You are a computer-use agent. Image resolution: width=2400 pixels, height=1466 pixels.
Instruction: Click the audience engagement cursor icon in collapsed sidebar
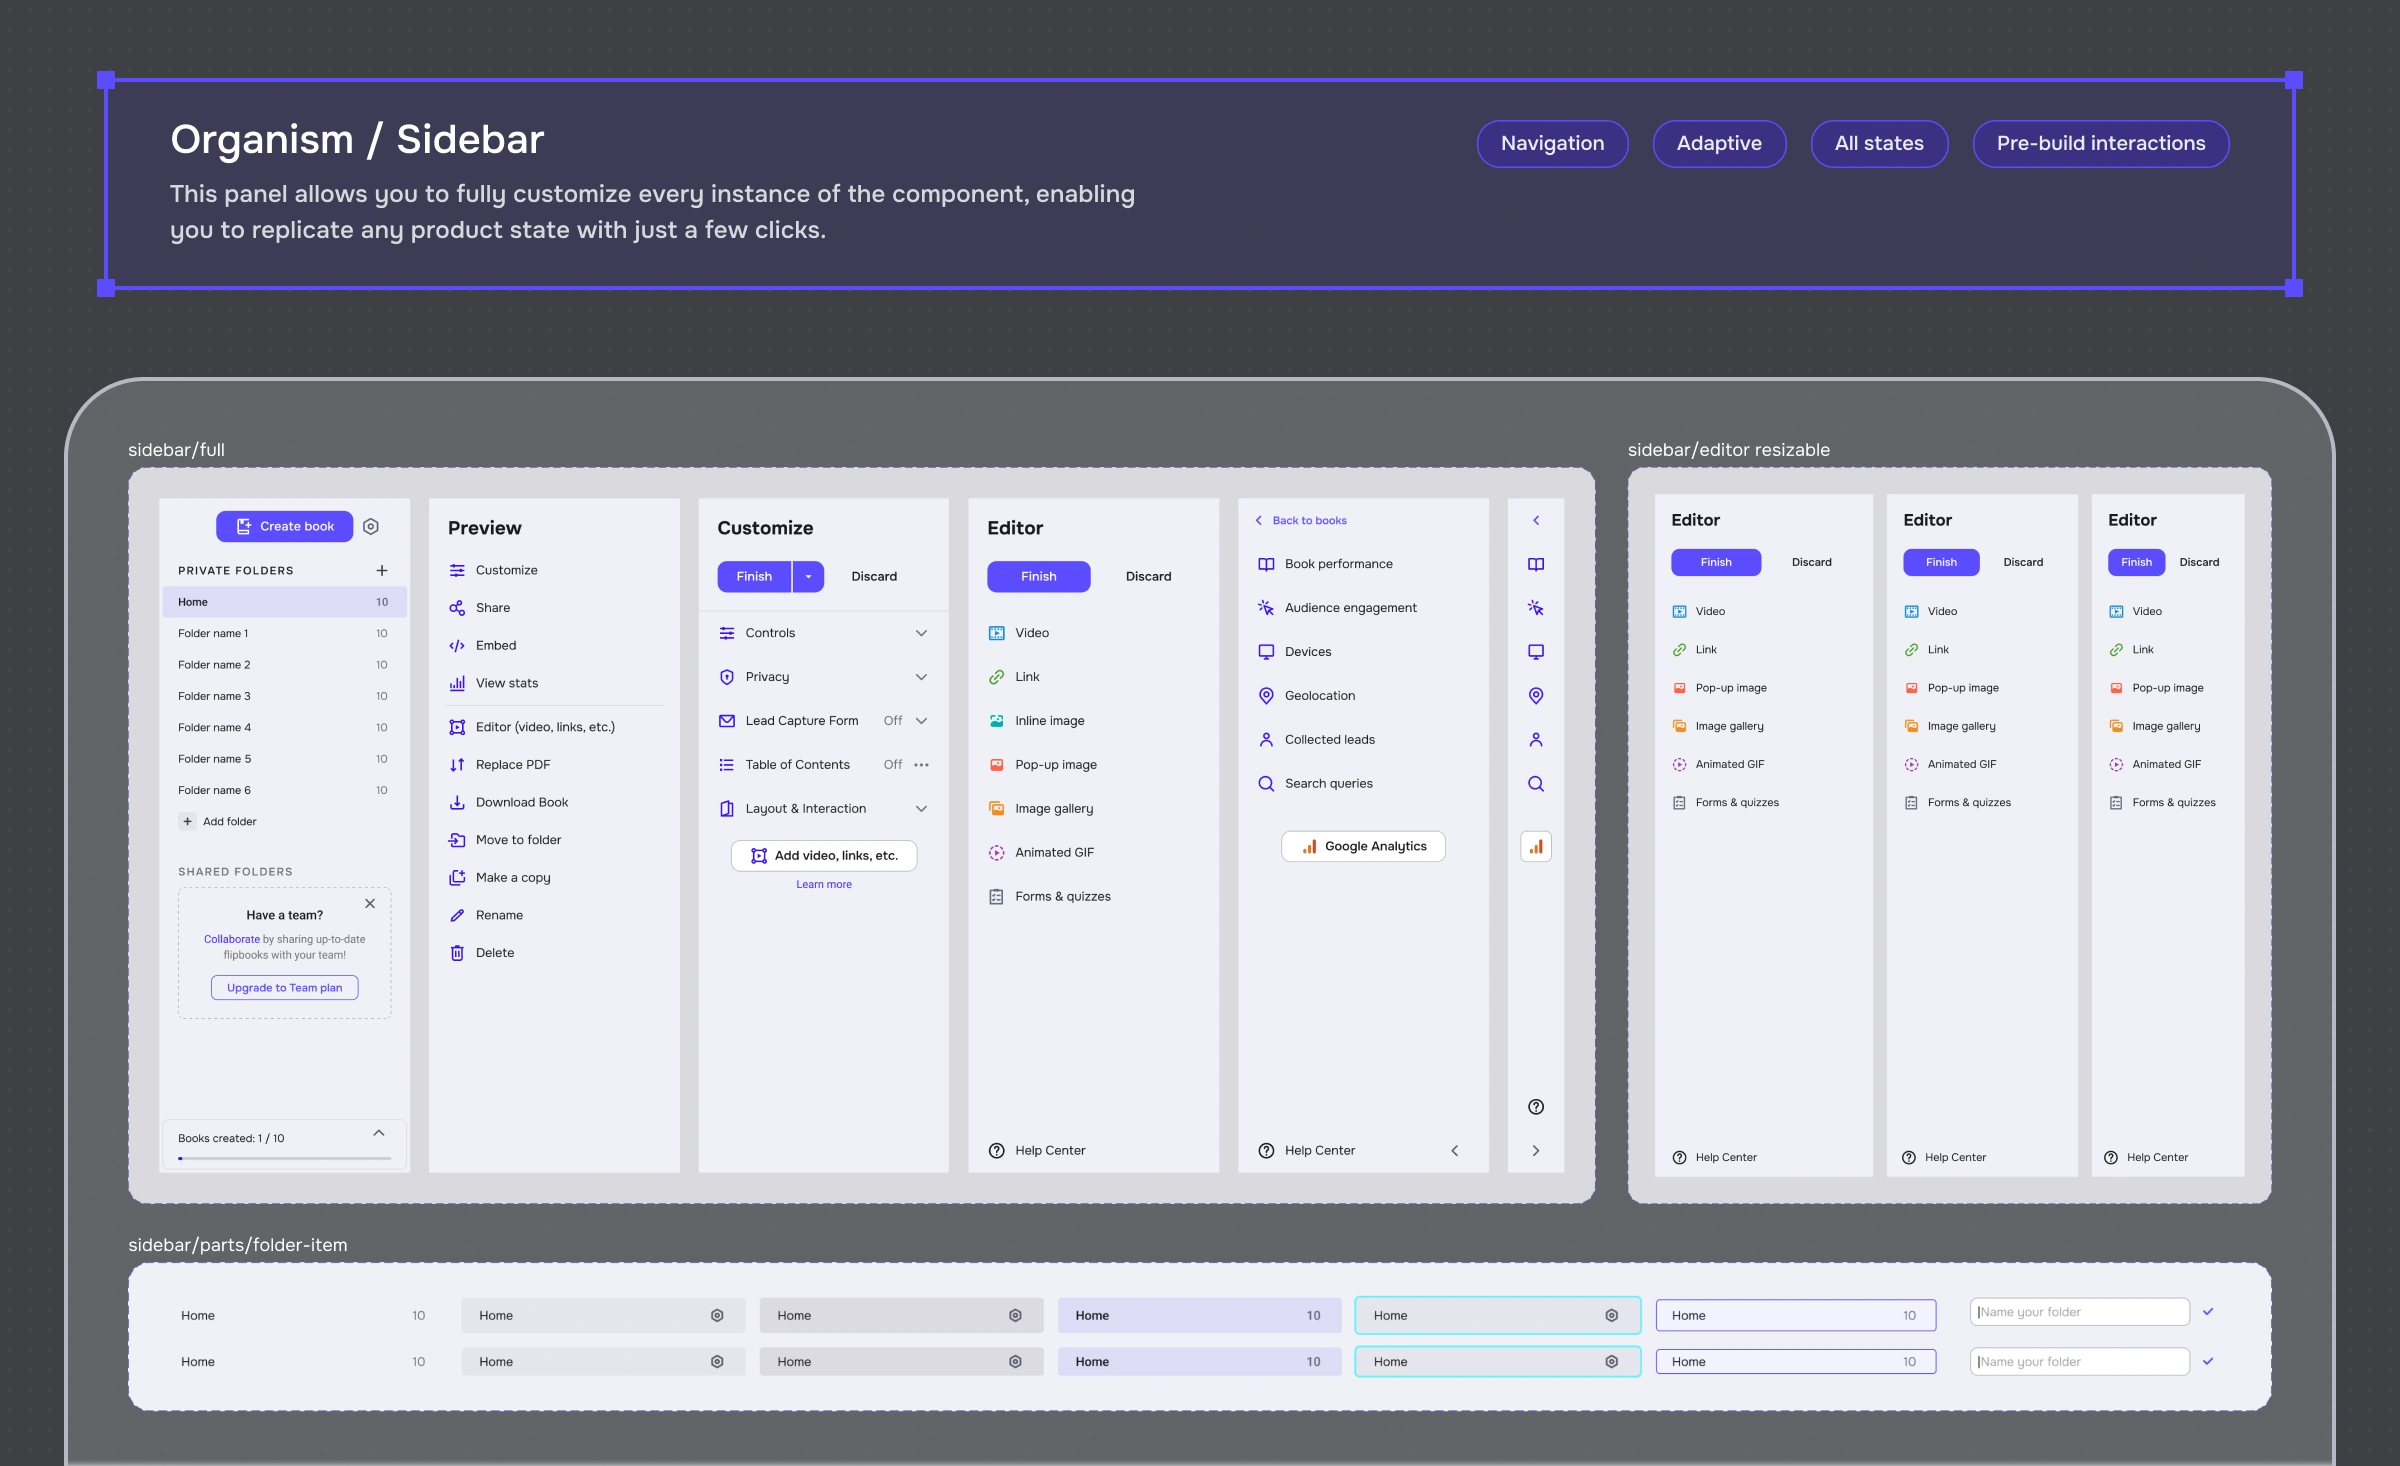(x=1536, y=608)
